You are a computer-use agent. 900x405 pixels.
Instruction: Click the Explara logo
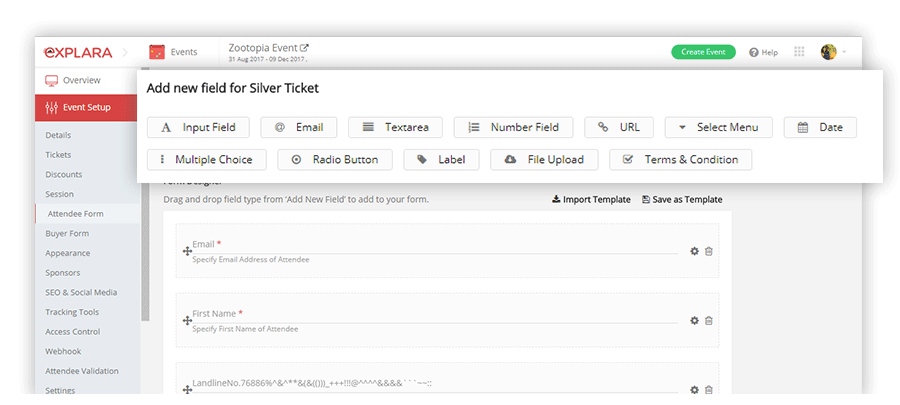pos(78,52)
